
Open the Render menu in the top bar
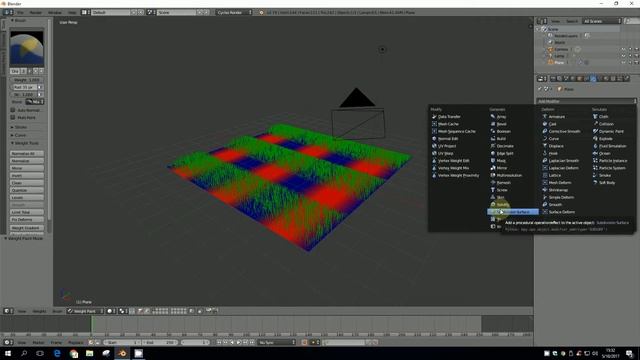pos(36,13)
